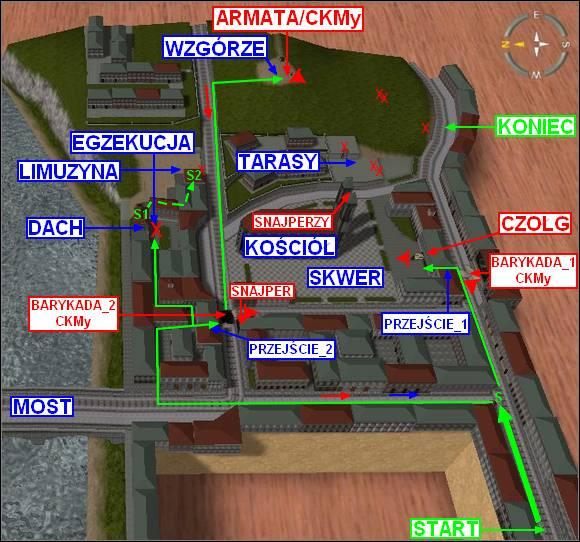Select the ARMATA/CKMy label
This screenshot has height=542, width=580.
pyautogui.click(x=289, y=18)
